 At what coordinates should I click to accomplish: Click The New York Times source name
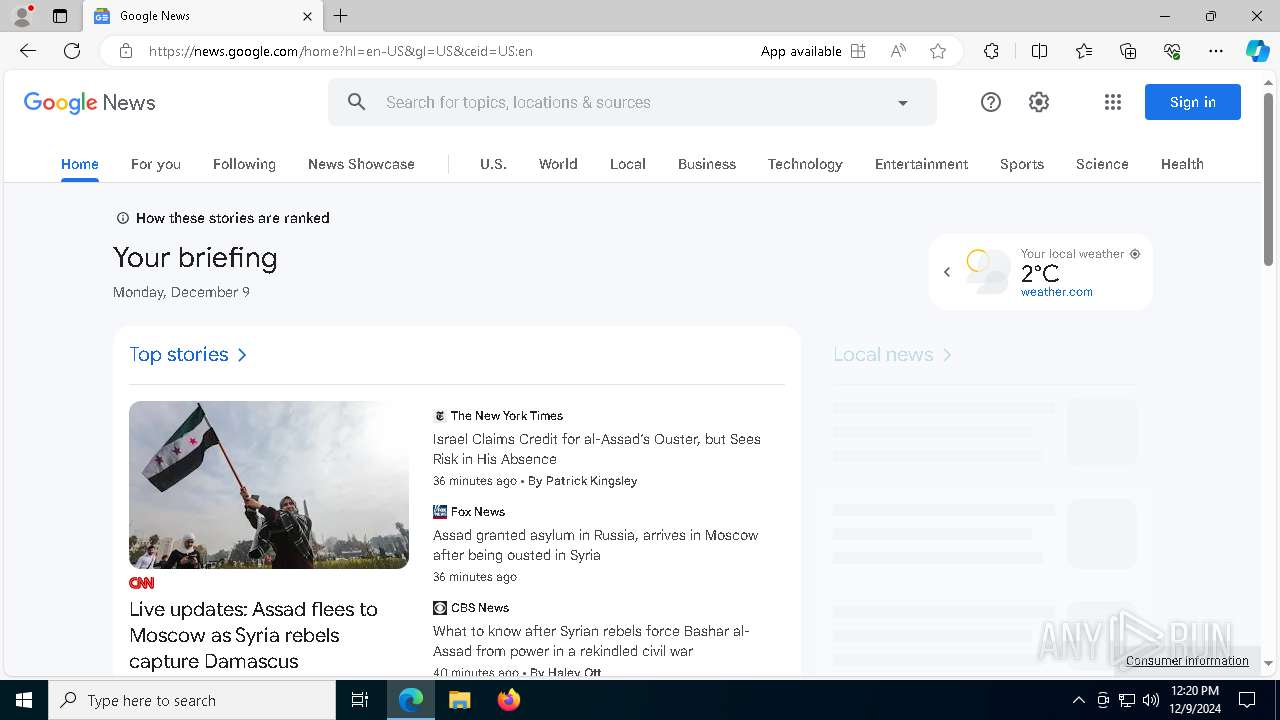[x=507, y=416]
